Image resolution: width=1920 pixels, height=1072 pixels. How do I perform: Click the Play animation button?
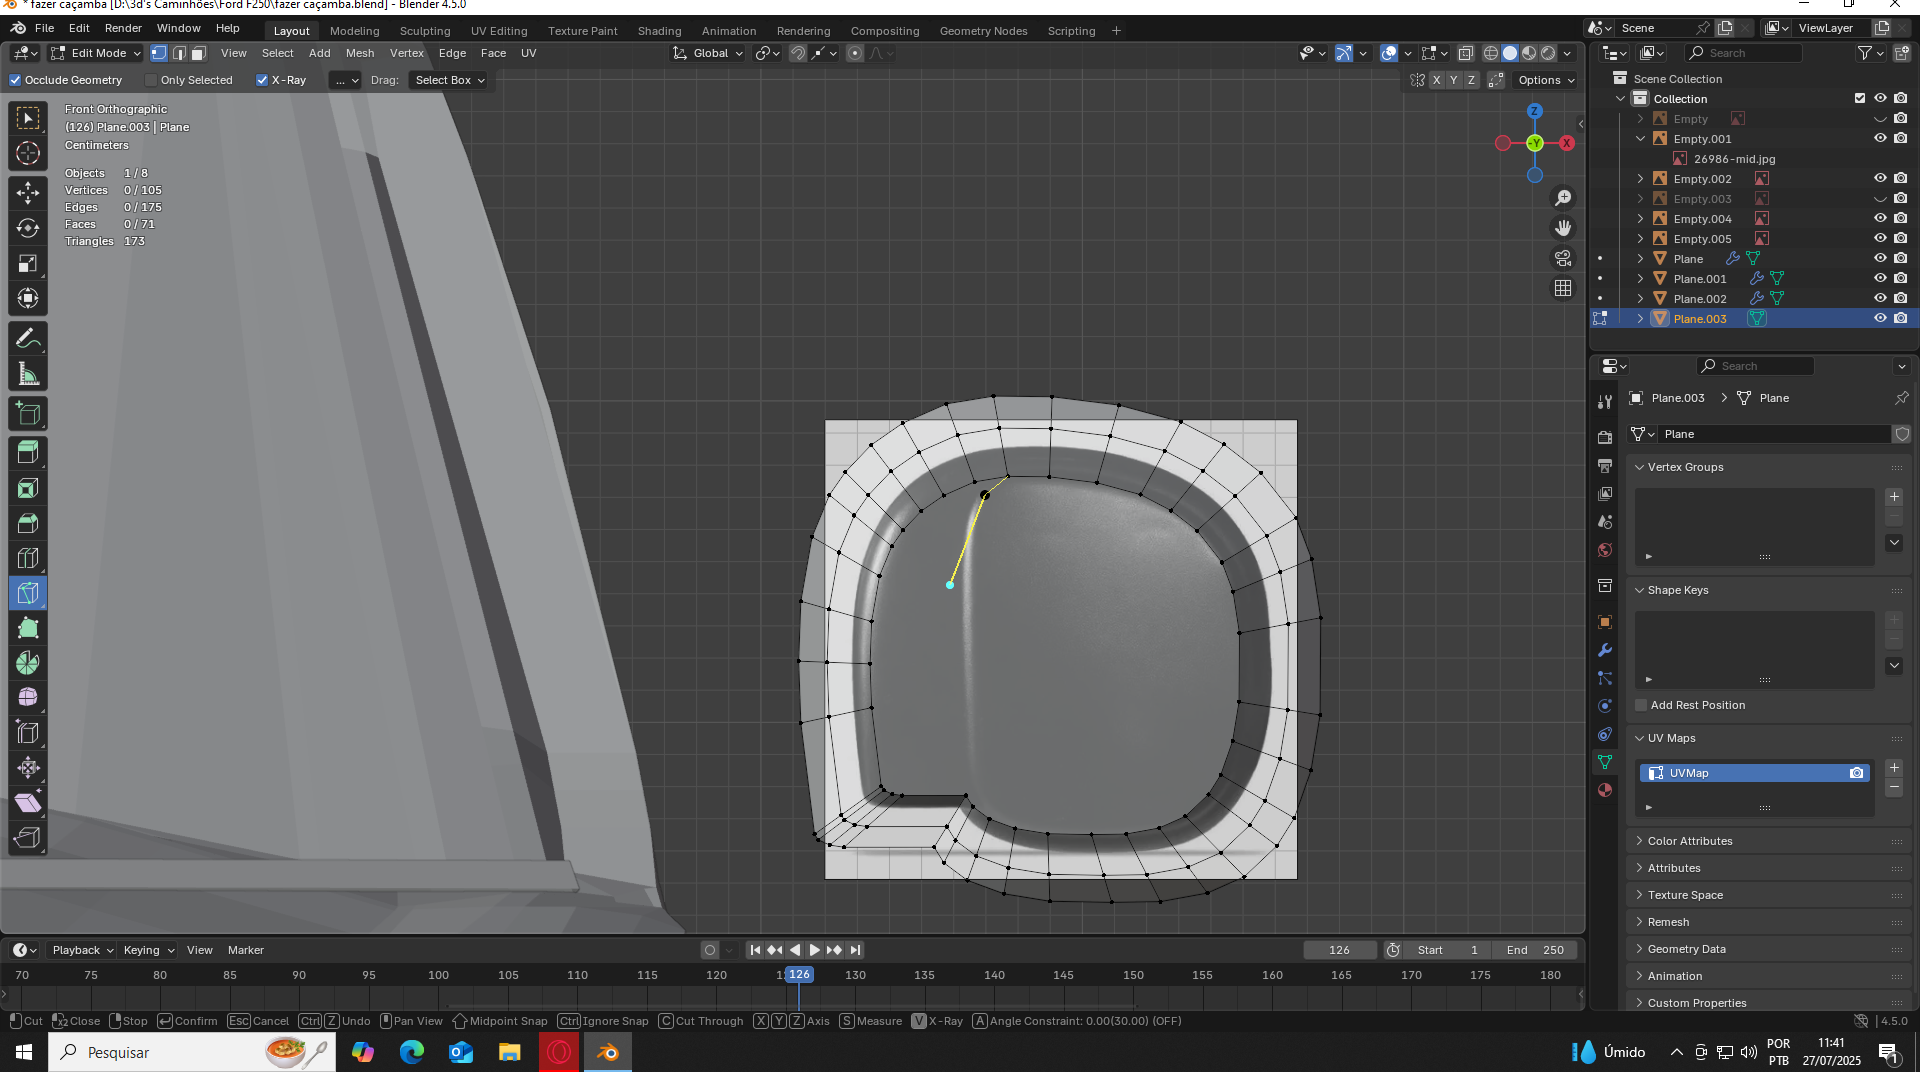click(x=815, y=950)
